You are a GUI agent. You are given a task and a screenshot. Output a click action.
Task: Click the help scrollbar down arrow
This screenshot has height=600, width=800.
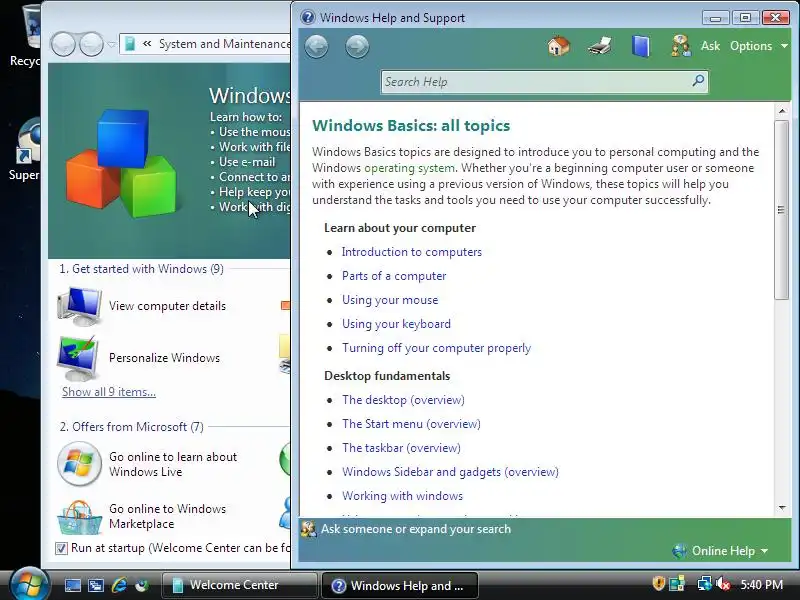[x=782, y=508]
